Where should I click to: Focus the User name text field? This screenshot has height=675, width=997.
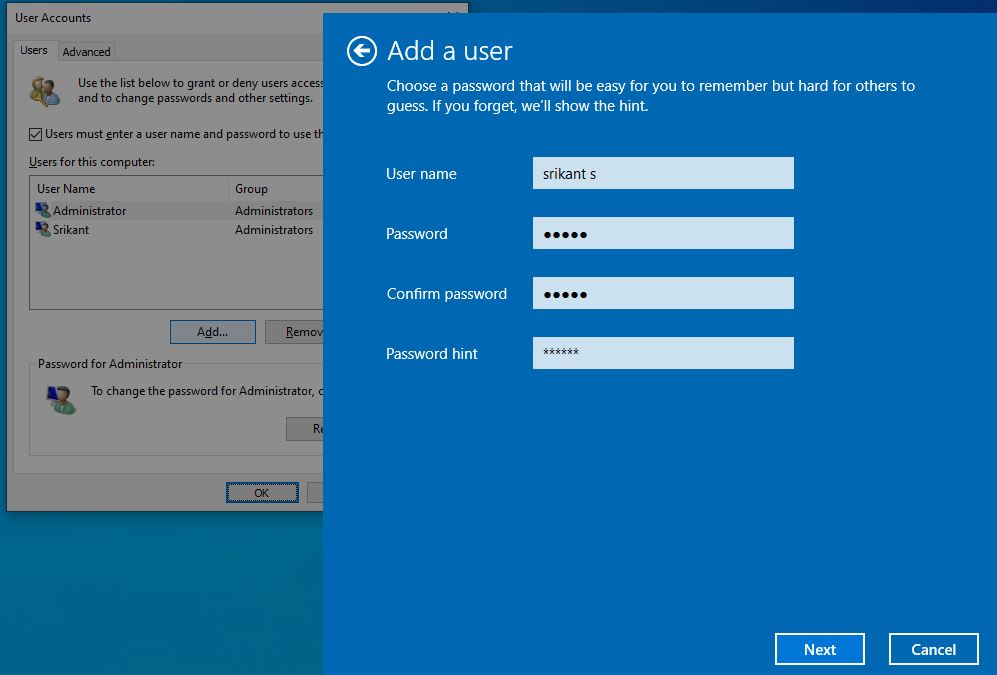click(x=662, y=173)
